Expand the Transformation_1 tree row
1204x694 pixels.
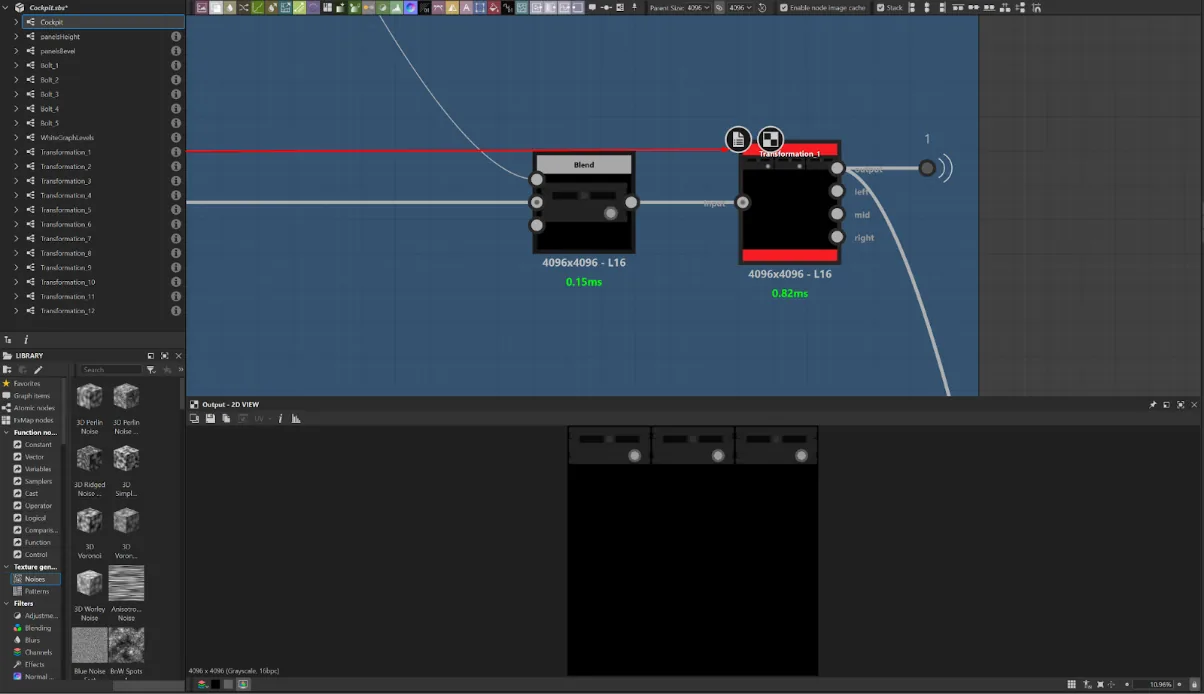click(x=16, y=152)
